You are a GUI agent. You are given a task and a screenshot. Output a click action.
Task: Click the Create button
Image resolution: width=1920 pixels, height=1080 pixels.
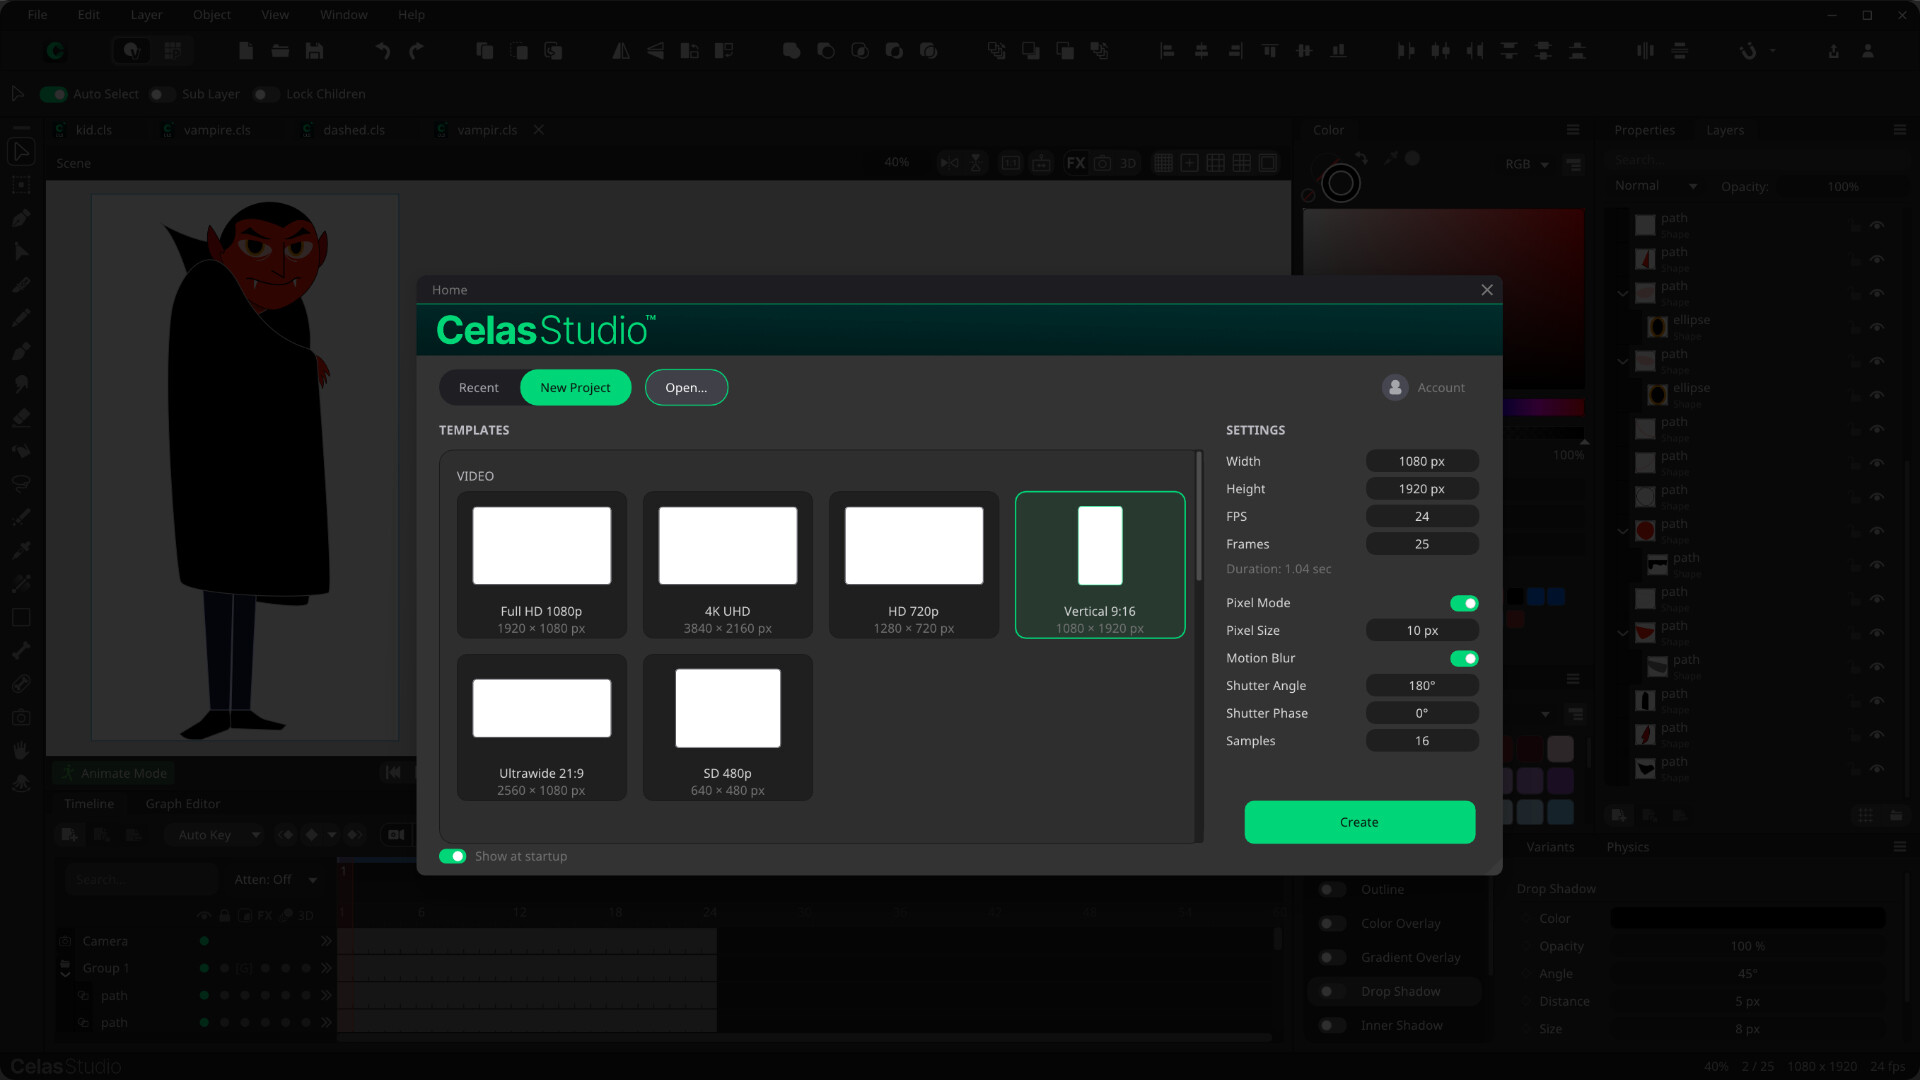pos(1359,822)
